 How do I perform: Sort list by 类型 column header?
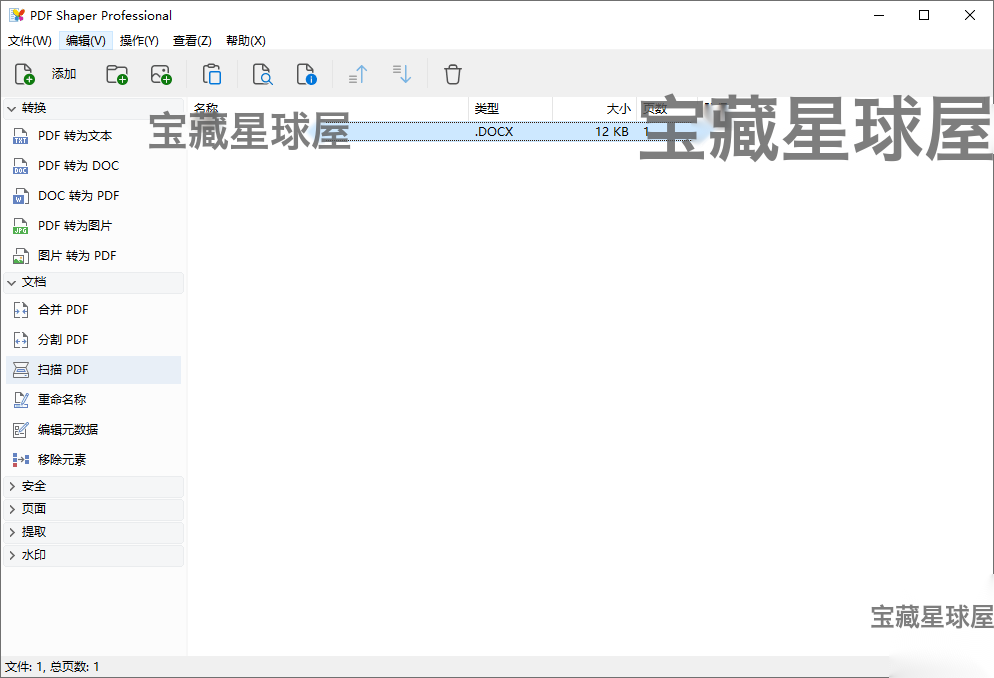tap(510, 109)
